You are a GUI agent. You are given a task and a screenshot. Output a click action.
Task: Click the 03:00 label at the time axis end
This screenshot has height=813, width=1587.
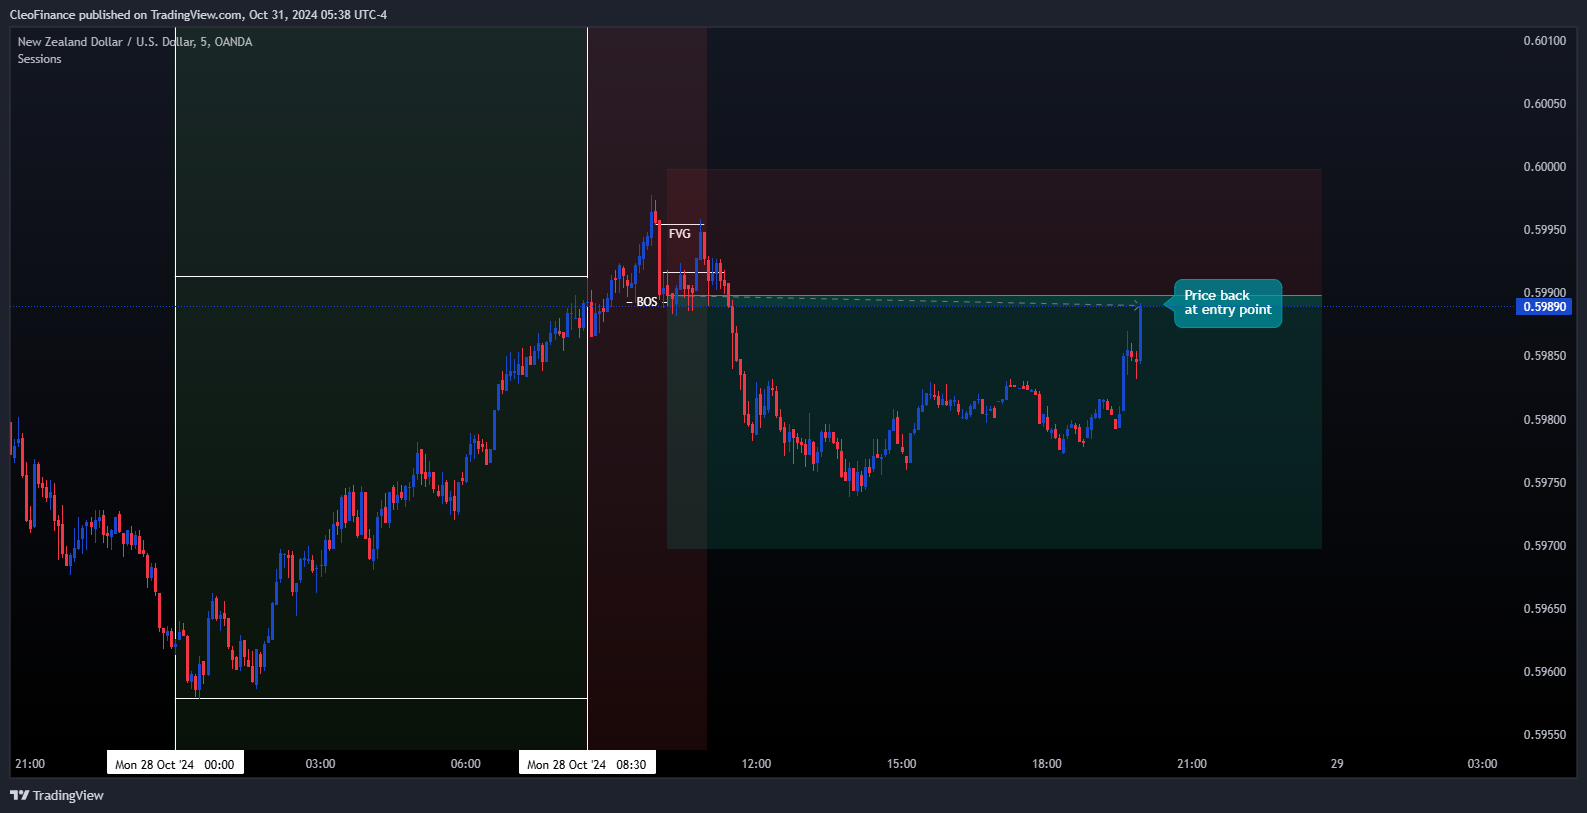[1482, 764]
